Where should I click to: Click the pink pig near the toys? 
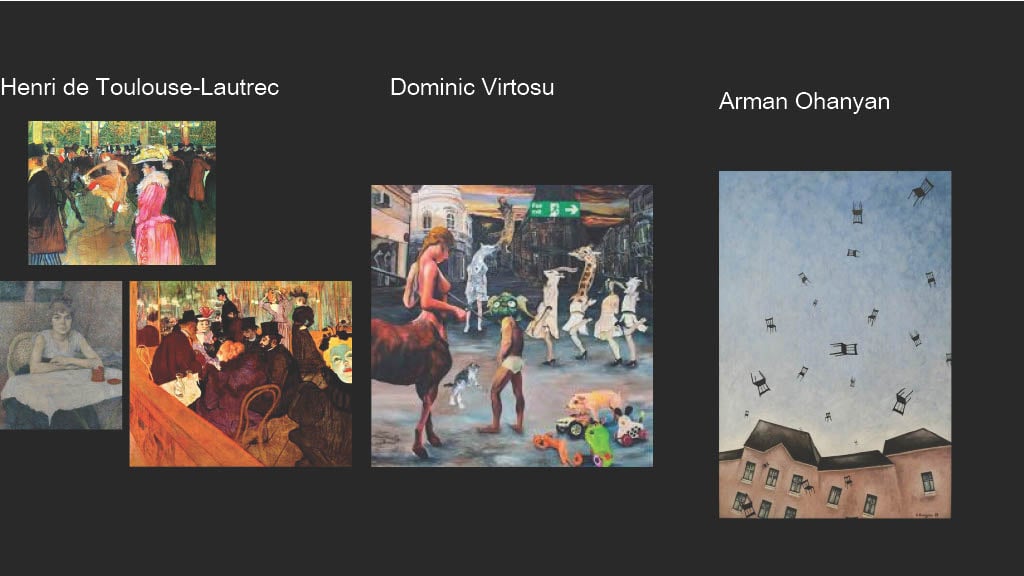click(594, 401)
